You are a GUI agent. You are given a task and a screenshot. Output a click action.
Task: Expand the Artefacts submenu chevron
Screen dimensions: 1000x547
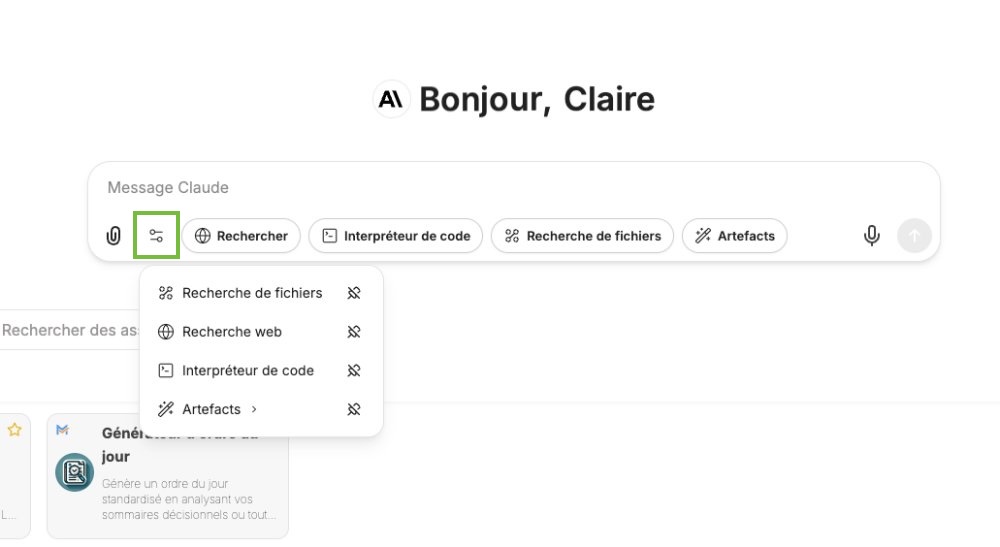[x=255, y=409]
